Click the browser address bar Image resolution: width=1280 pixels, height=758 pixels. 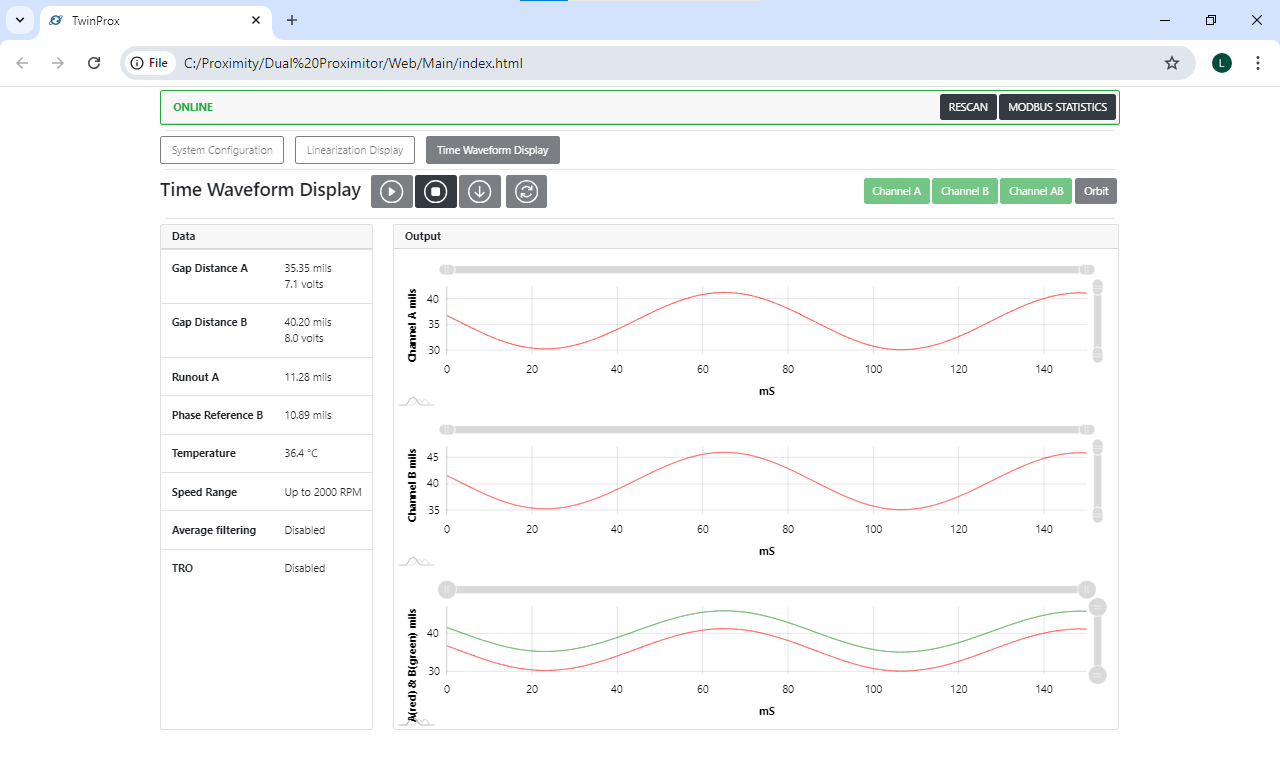(x=658, y=63)
